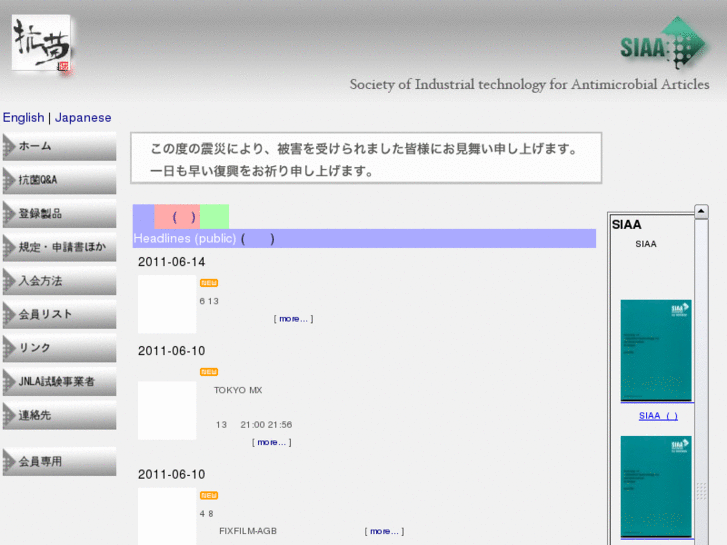This screenshot has width=727, height=545.
Task: Follow the SIAA ( ) link under brochure
Action: click(658, 416)
